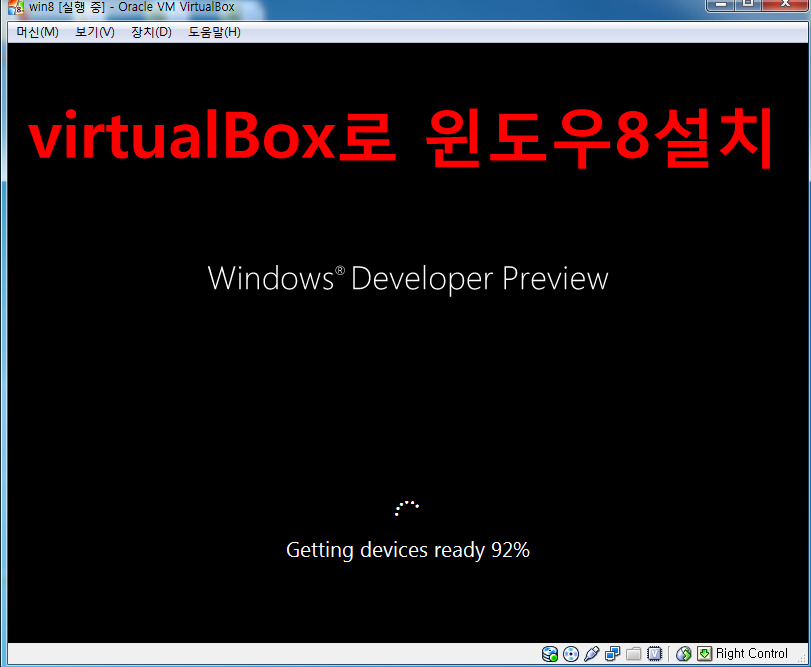The height and width of the screenshot is (667, 811).
Task: Click the 'Getting devices ready 92%' progress text
Action: pos(407,550)
